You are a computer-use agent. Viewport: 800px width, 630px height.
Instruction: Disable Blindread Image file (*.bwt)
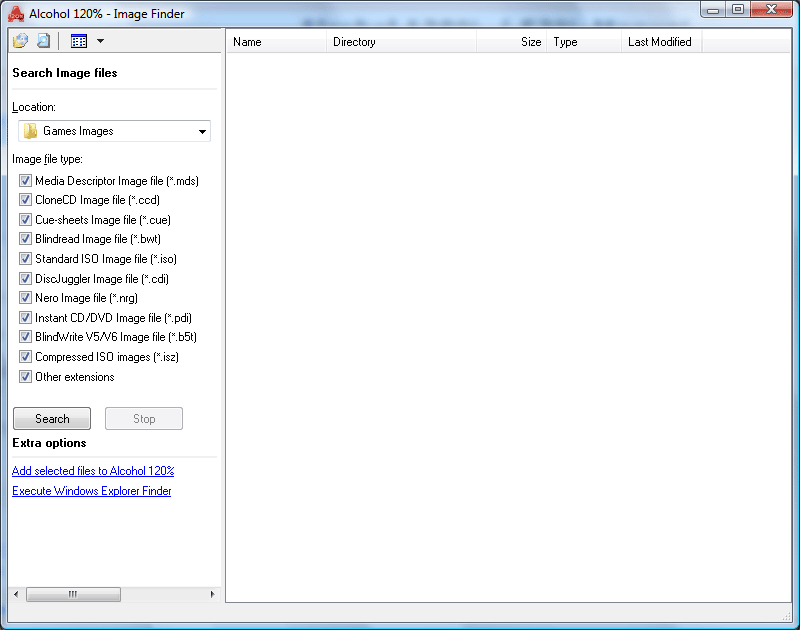pyautogui.click(x=25, y=239)
